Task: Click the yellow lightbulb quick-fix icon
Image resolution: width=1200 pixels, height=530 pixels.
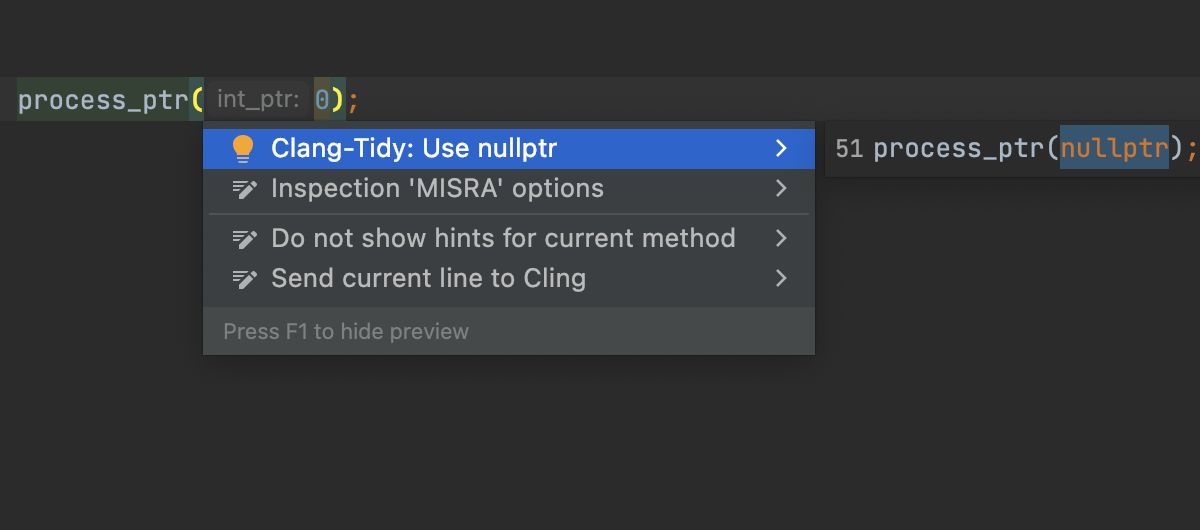Action: point(243,149)
